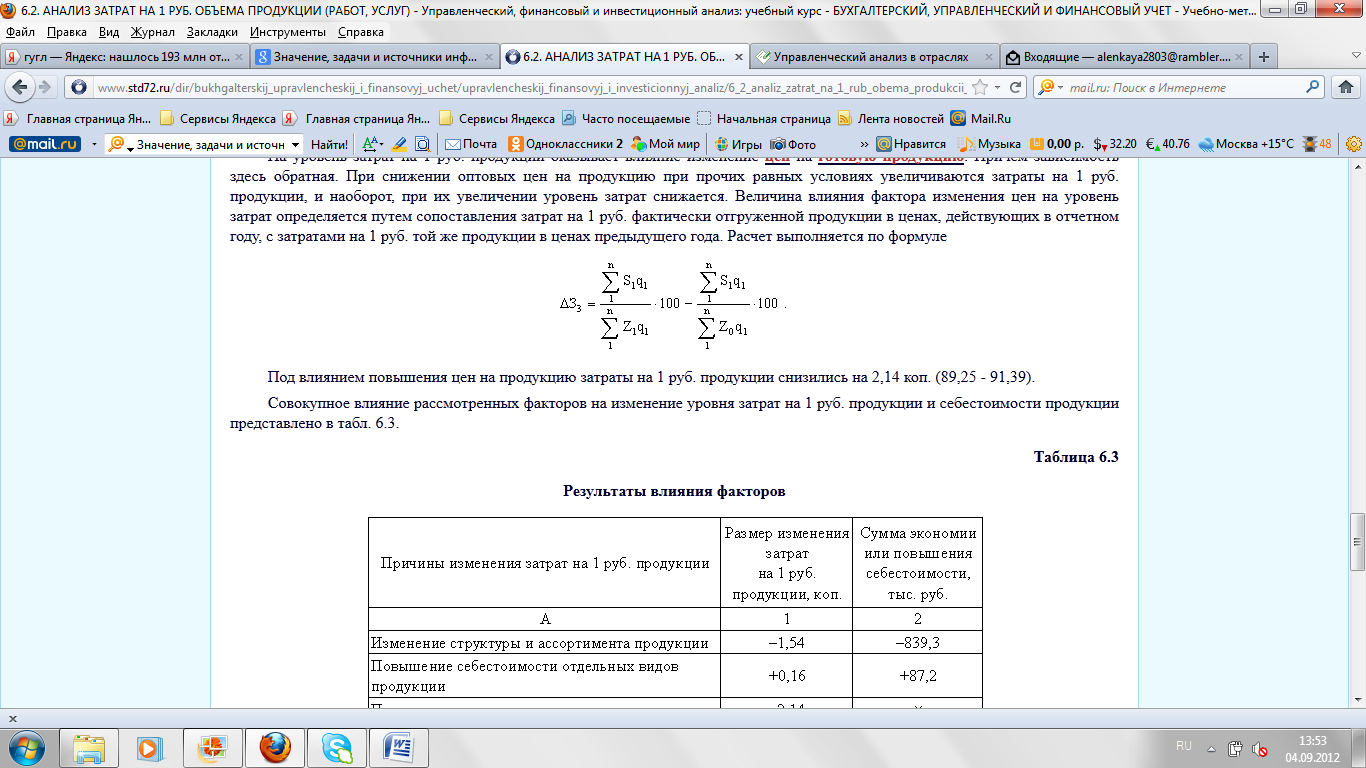Open the first Сервисы Яндекса bookmark folder

point(218,118)
